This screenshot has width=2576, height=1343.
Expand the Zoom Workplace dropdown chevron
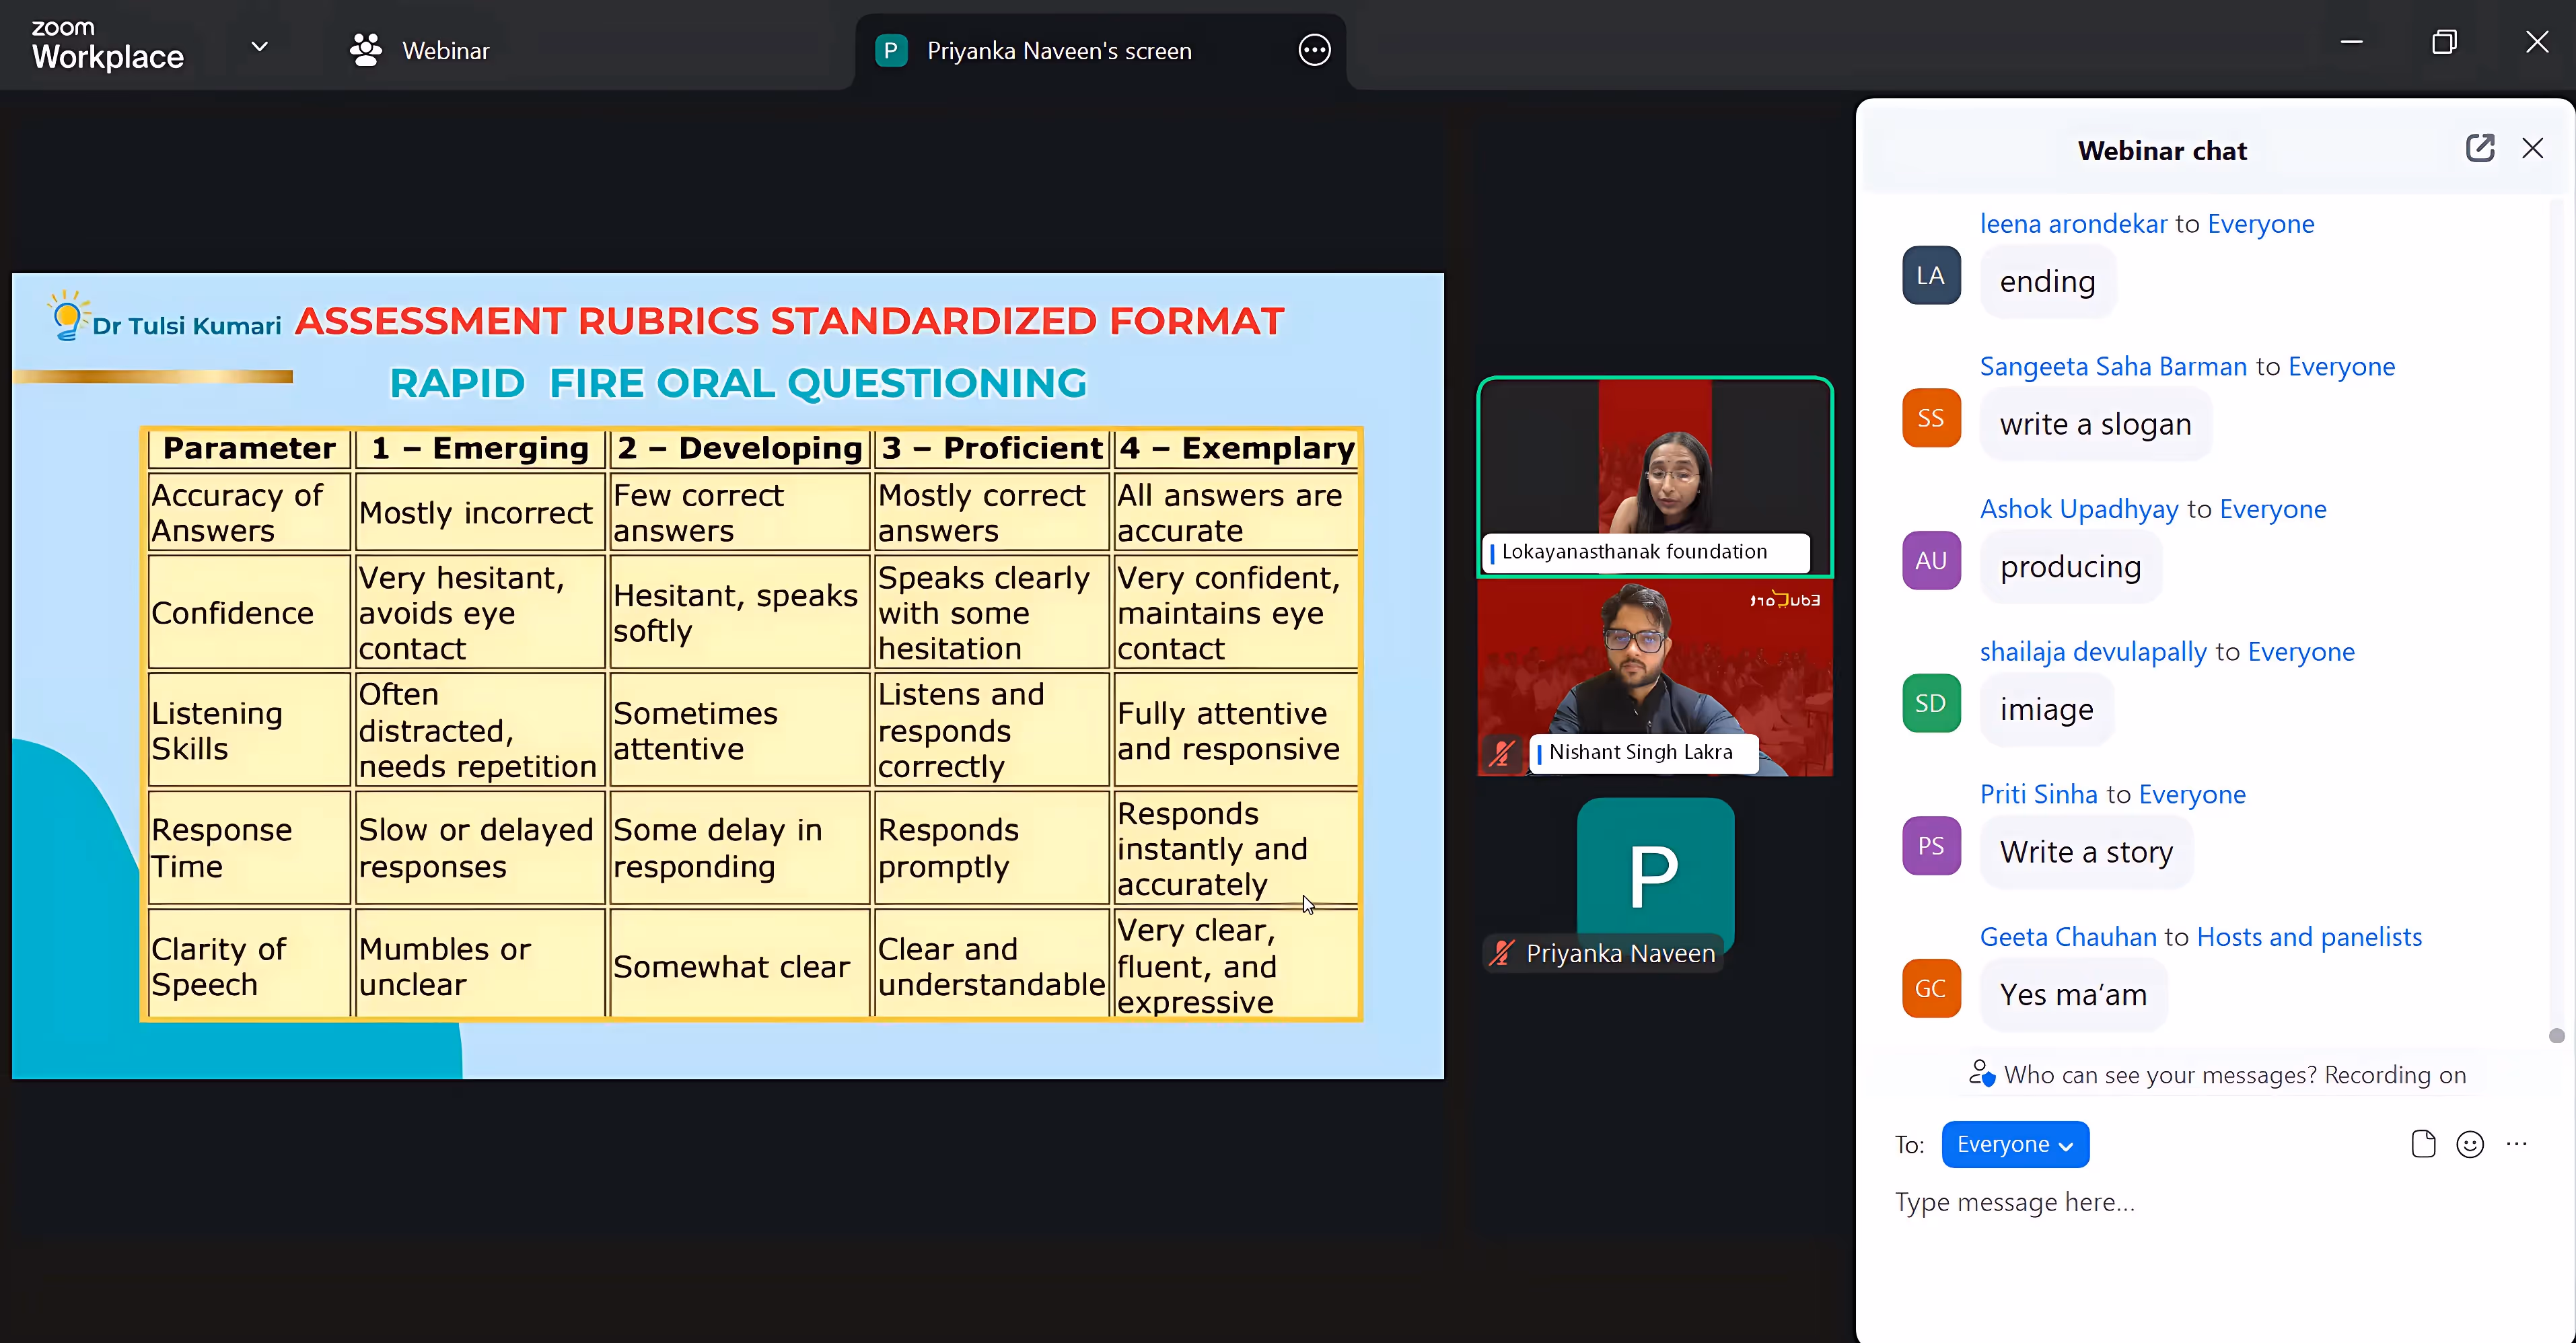[x=259, y=47]
